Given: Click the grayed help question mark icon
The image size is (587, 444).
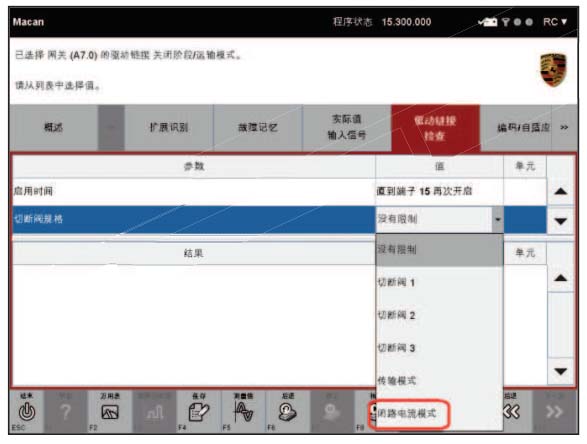Looking at the screenshot, I should point(66,411).
